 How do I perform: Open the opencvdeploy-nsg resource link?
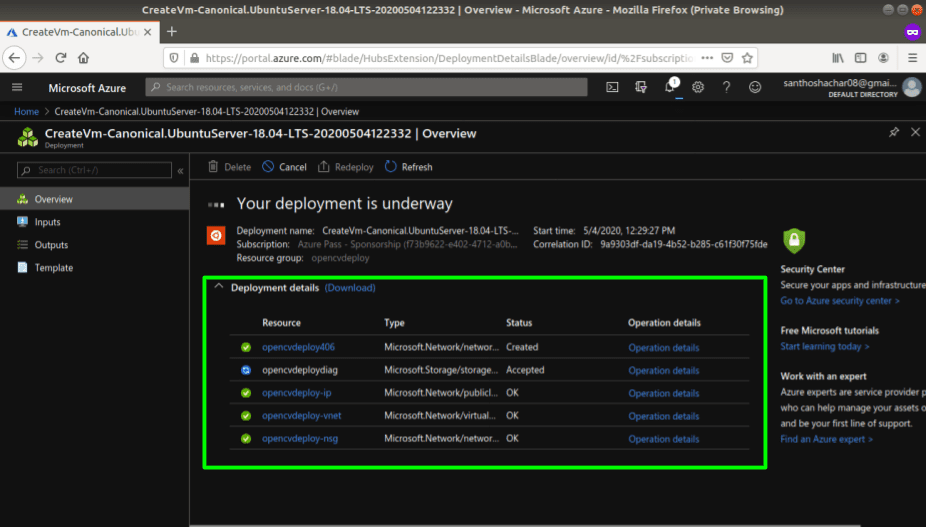(300, 438)
